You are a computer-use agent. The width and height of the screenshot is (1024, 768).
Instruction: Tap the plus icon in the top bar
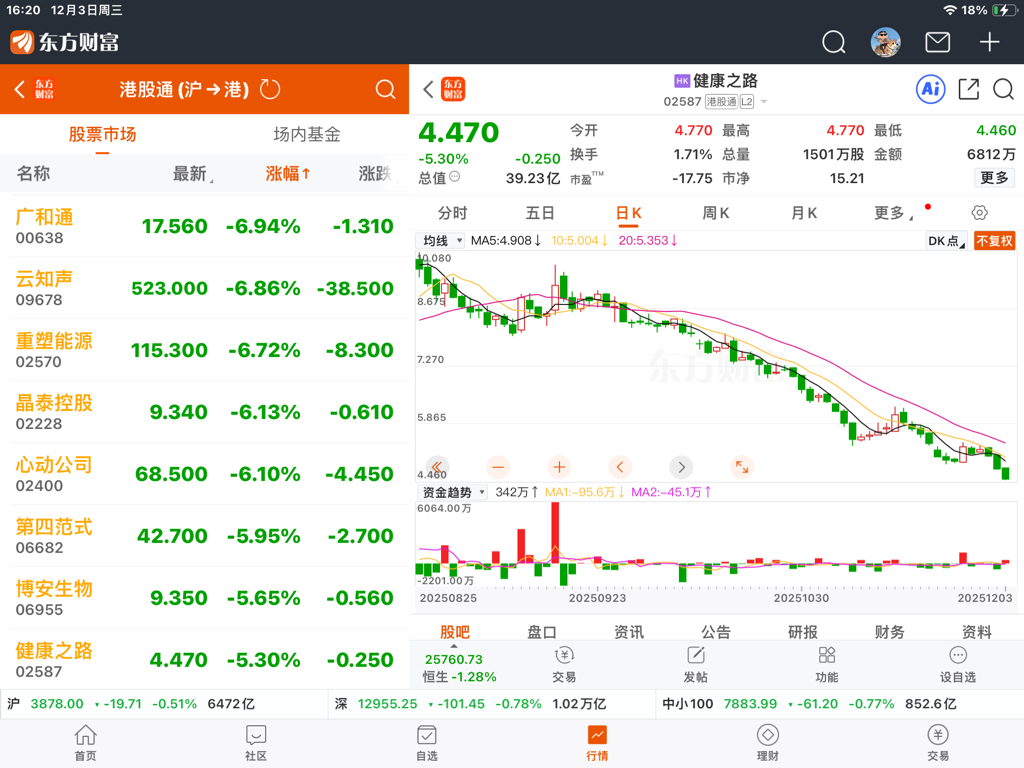tap(989, 42)
